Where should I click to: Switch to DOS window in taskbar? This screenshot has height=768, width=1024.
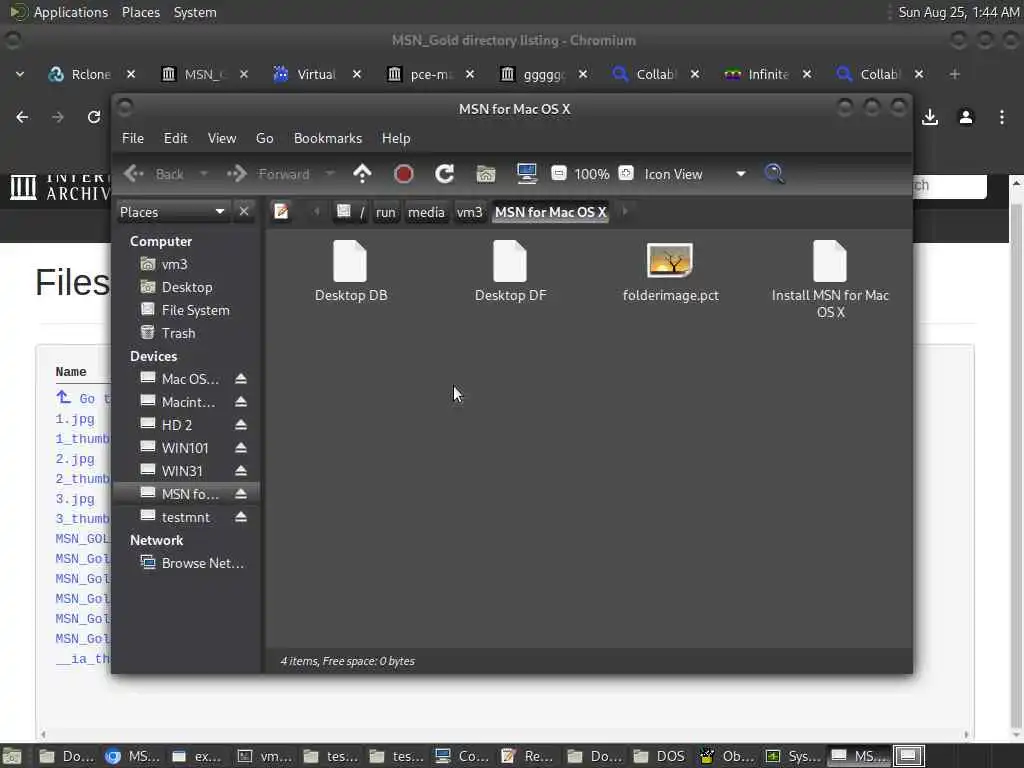point(661,756)
